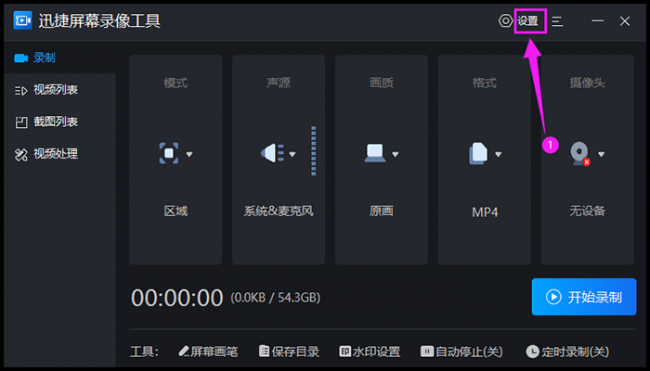Click the webcam camera icon
Image resolution: width=650 pixels, height=371 pixels.
pos(580,154)
